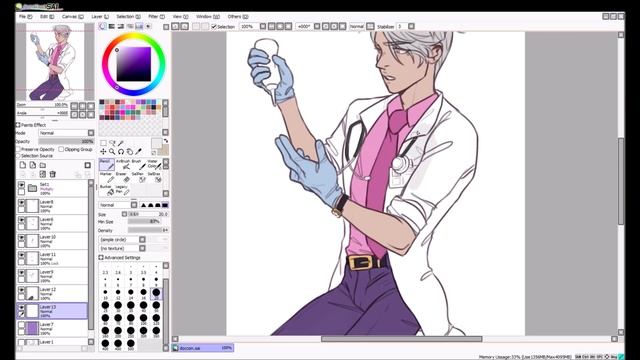
Task: Open the brush blend mode Normal dropdown
Action: tap(118, 205)
